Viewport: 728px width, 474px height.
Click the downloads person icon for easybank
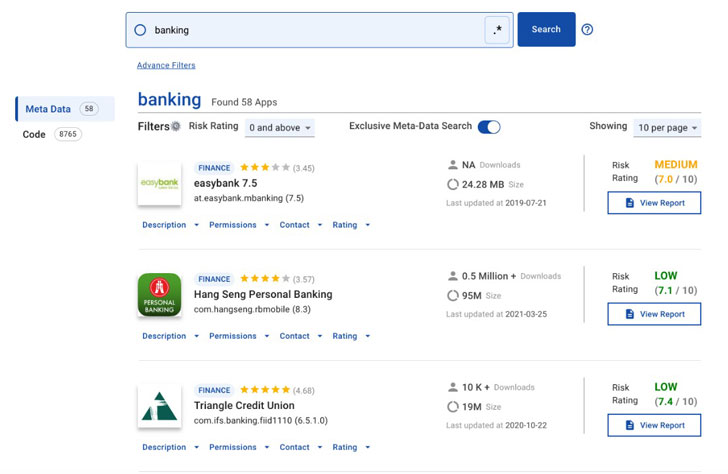pos(453,165)
